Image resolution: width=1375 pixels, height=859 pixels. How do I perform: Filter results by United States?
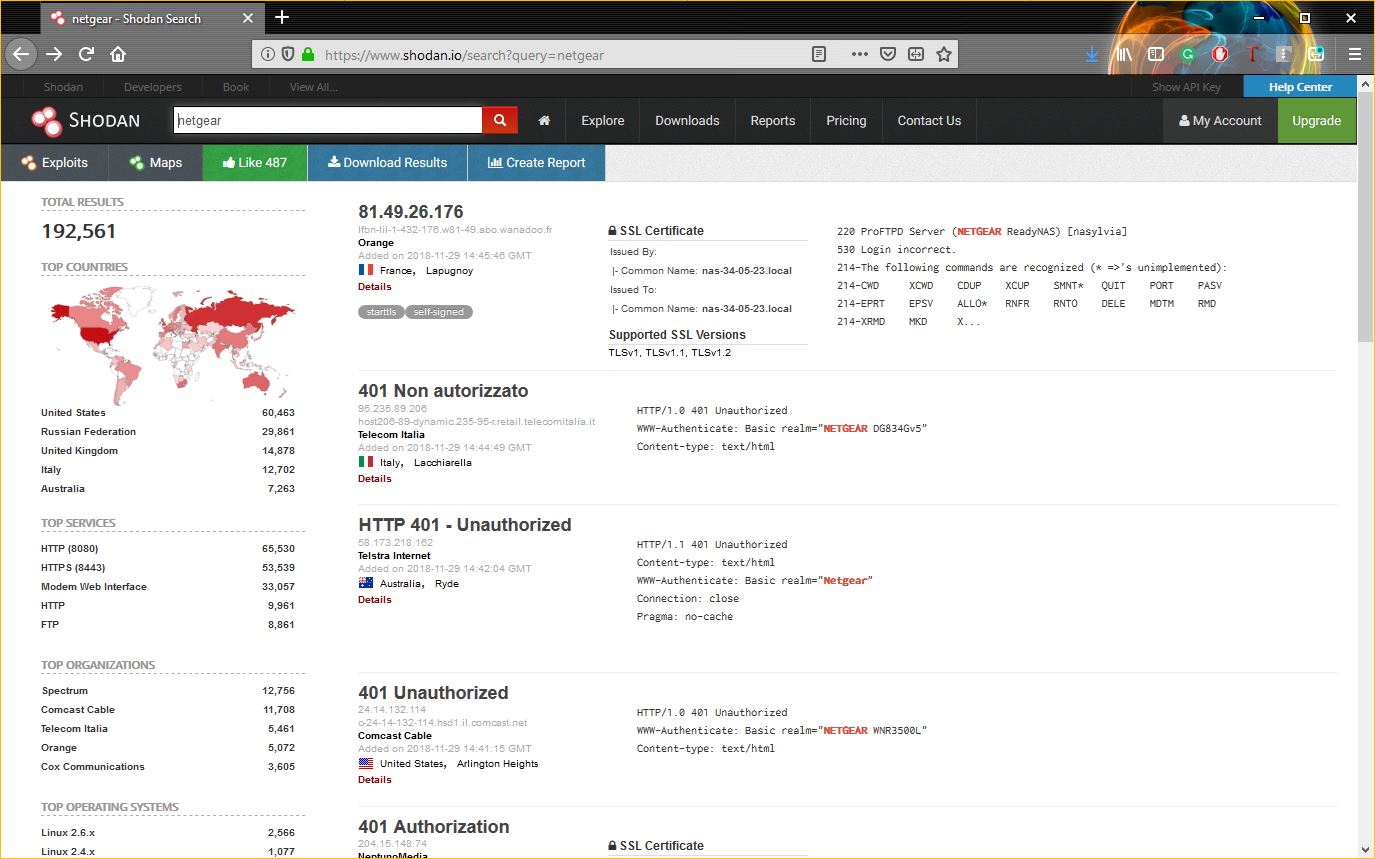point(73,412)
